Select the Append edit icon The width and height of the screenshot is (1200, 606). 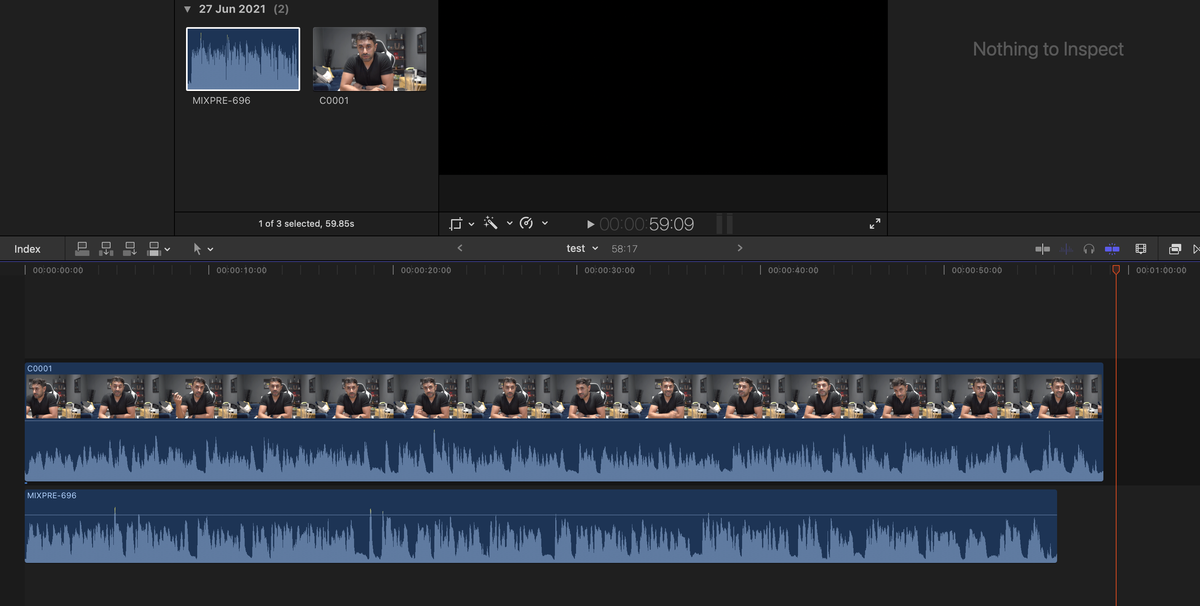[x=129, y=248]
